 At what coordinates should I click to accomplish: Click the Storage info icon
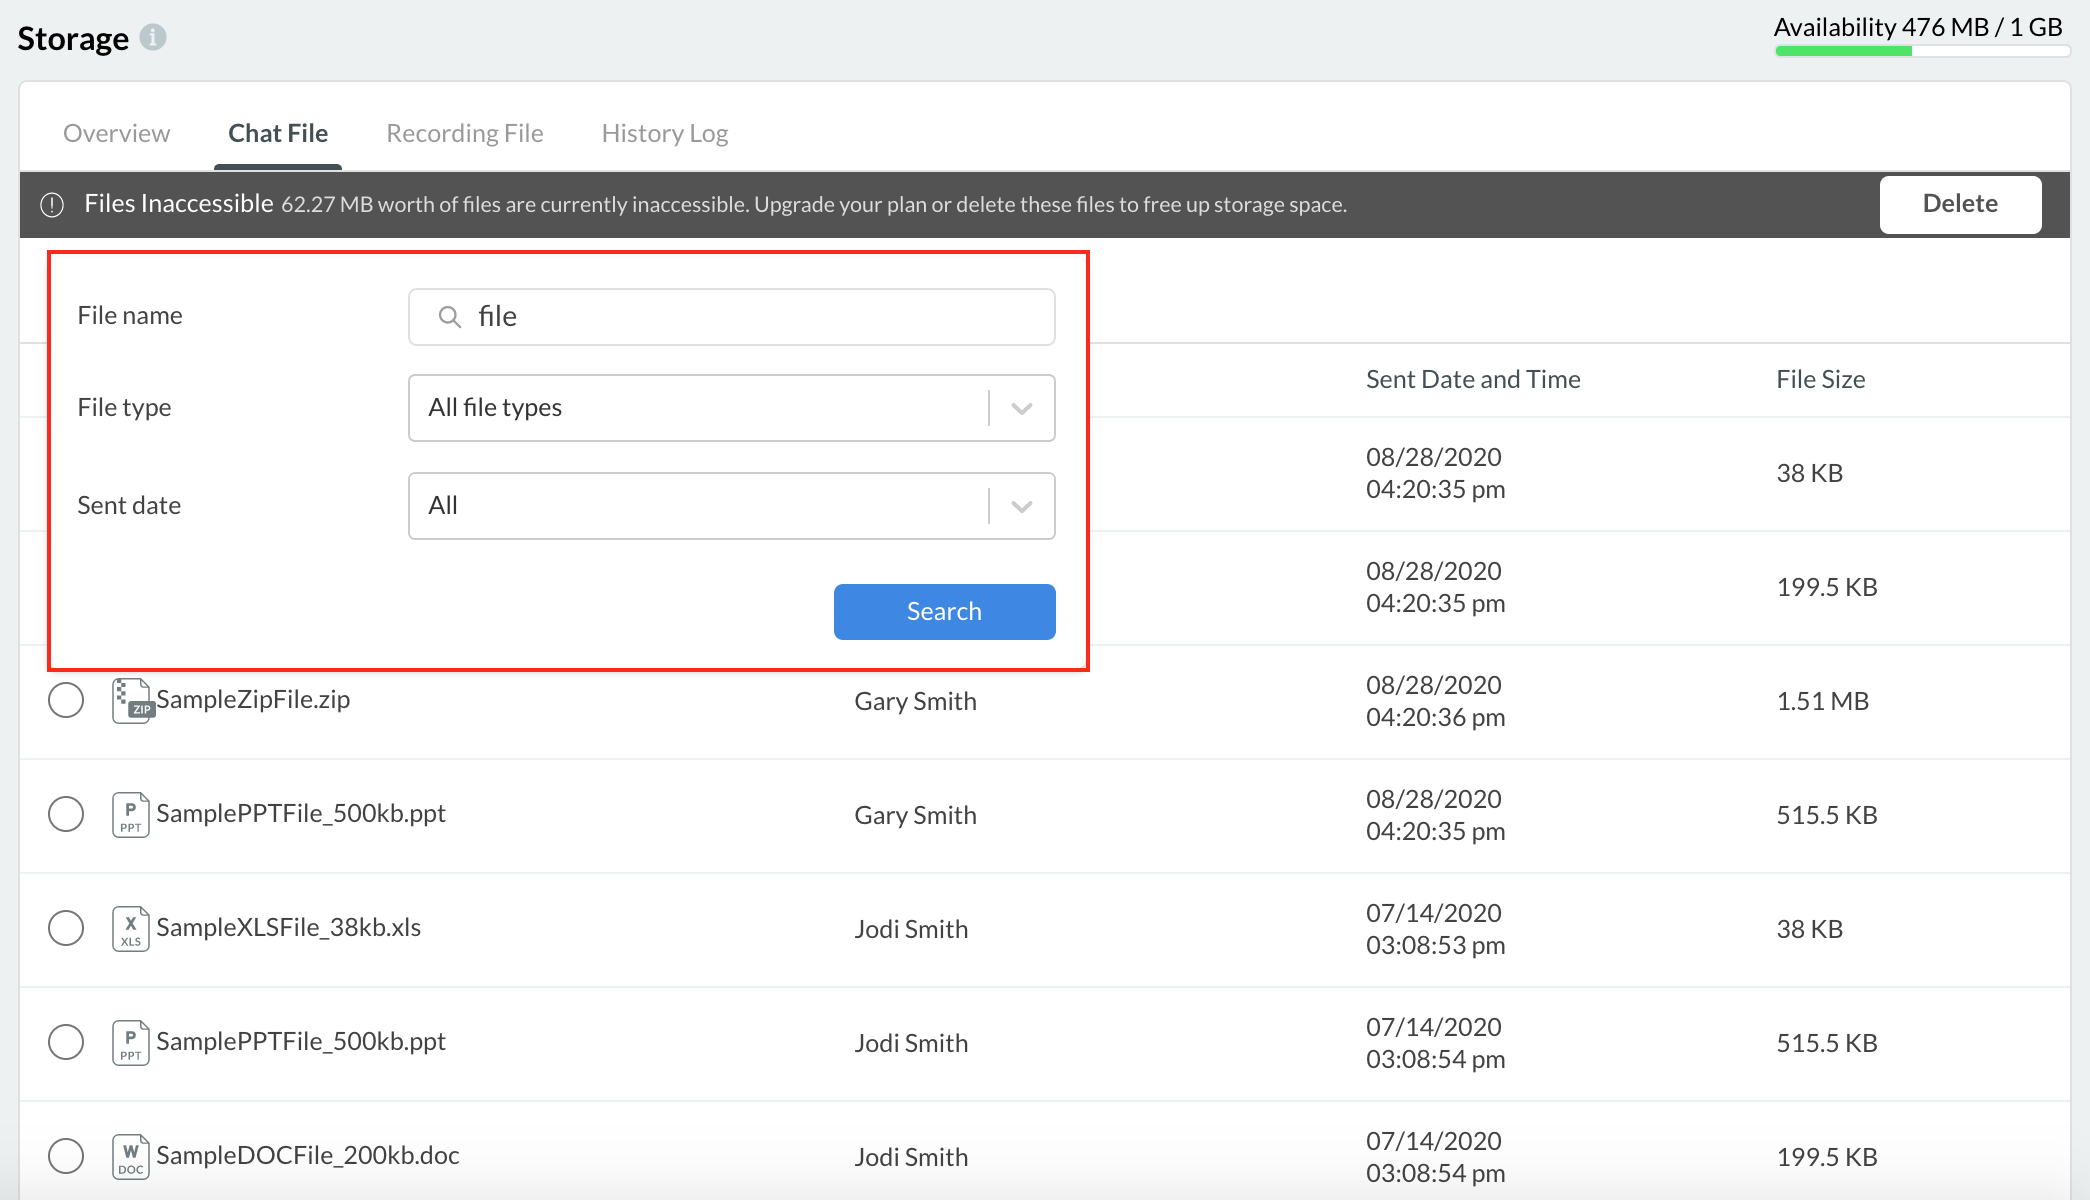click(x=153, y=37)
